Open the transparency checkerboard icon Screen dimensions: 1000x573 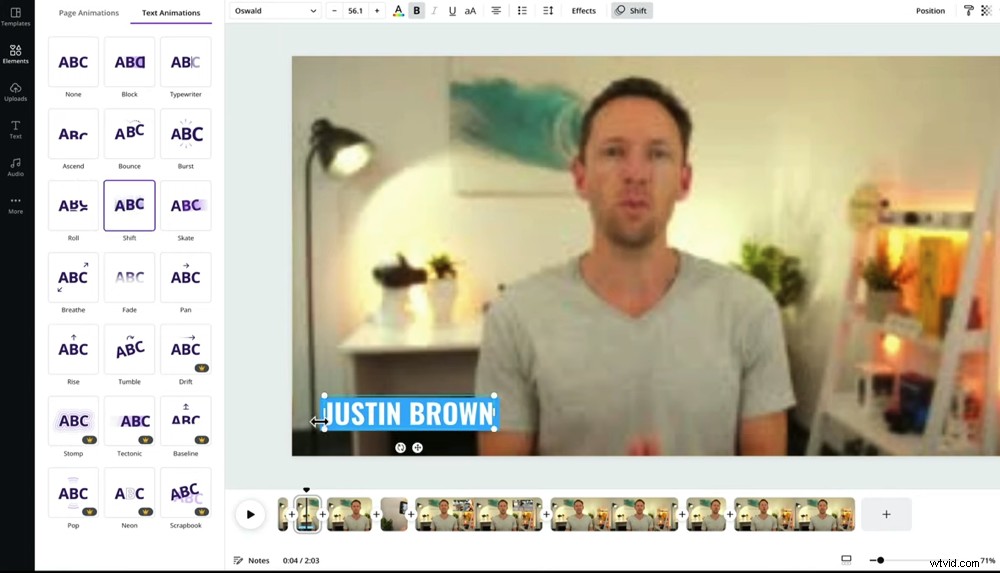pos(986,11)
